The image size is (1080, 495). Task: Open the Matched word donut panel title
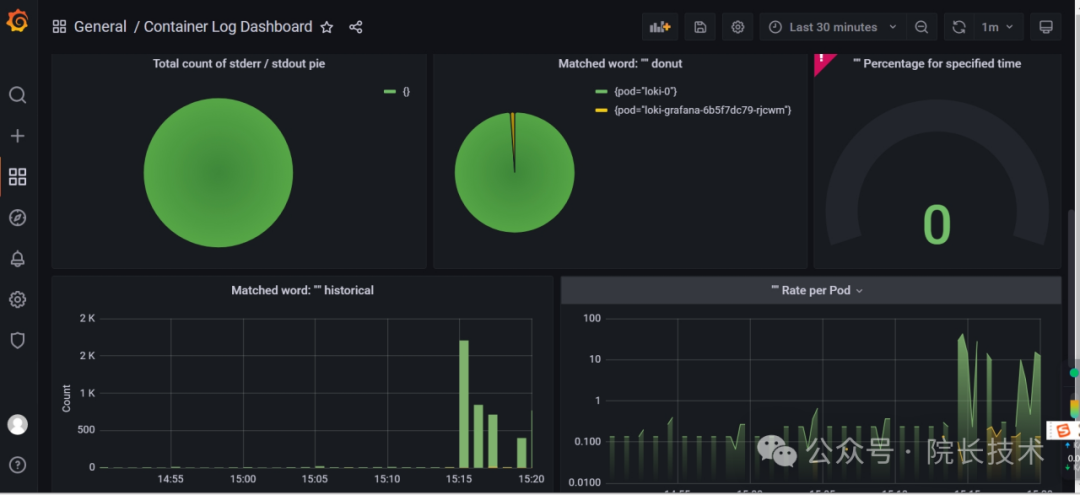coord(620,63)
